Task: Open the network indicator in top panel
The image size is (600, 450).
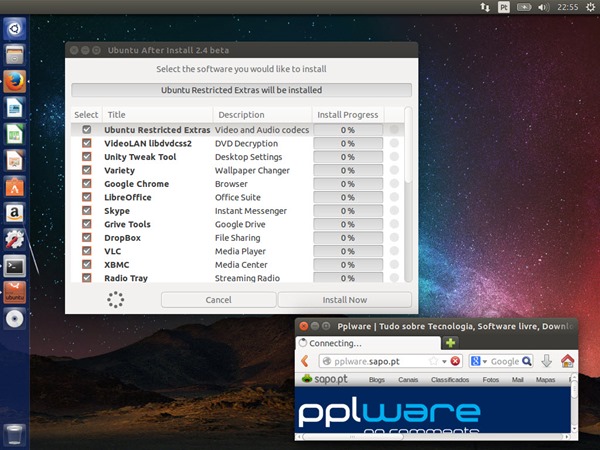Action: pyautogui.click(x=485, y=7)
